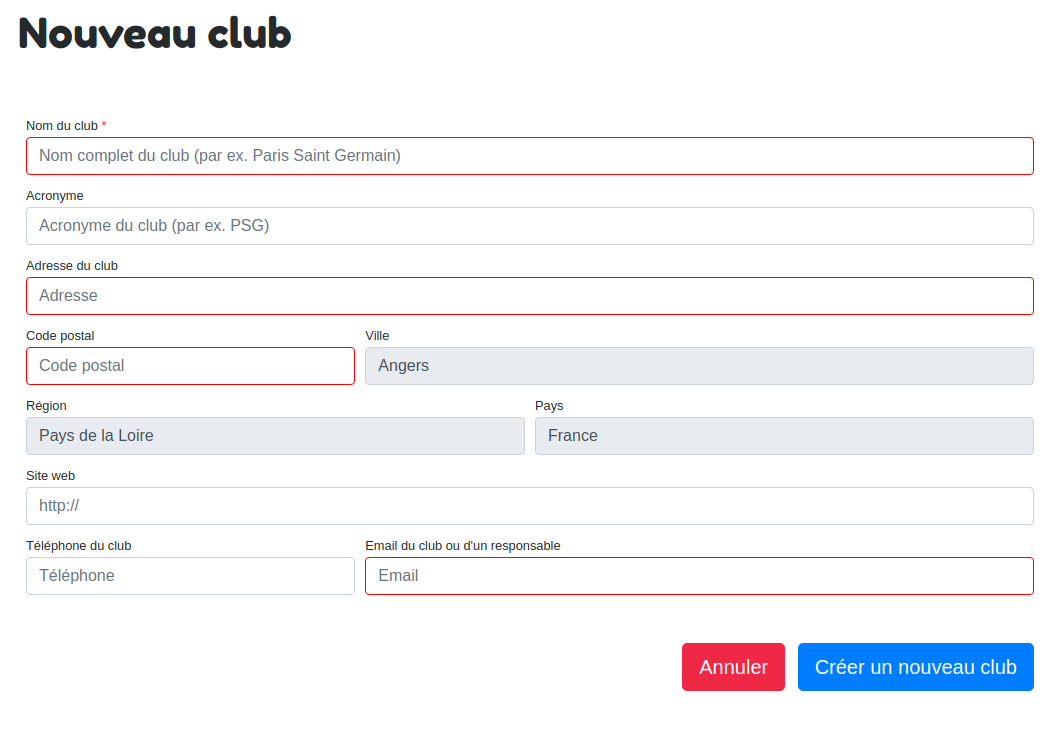The width and height of the screenshot is (1055, 729).
Task: Select the Email du club input field
Action: tap(699, 576)
